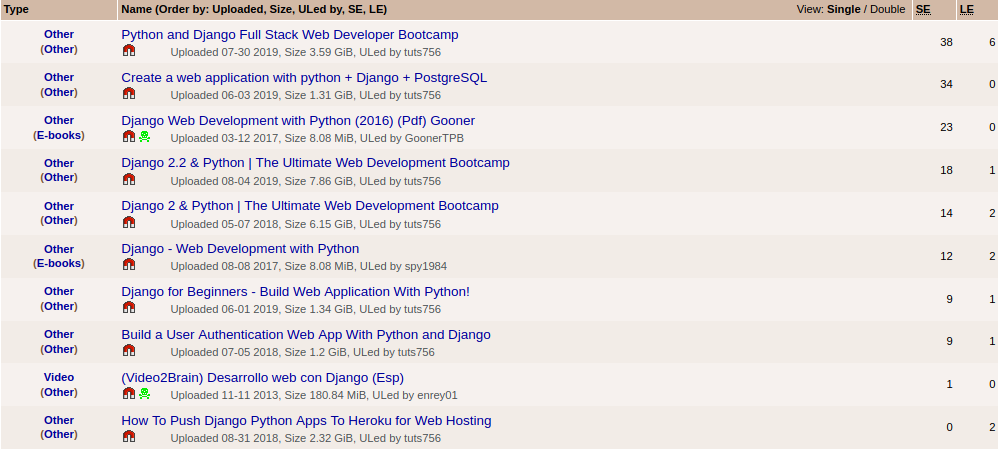Screen dimensions: 998x449
Task: Open Django 2.2 & Python Ultimate Bootcamp link
Action: click(x=316, y=162)
